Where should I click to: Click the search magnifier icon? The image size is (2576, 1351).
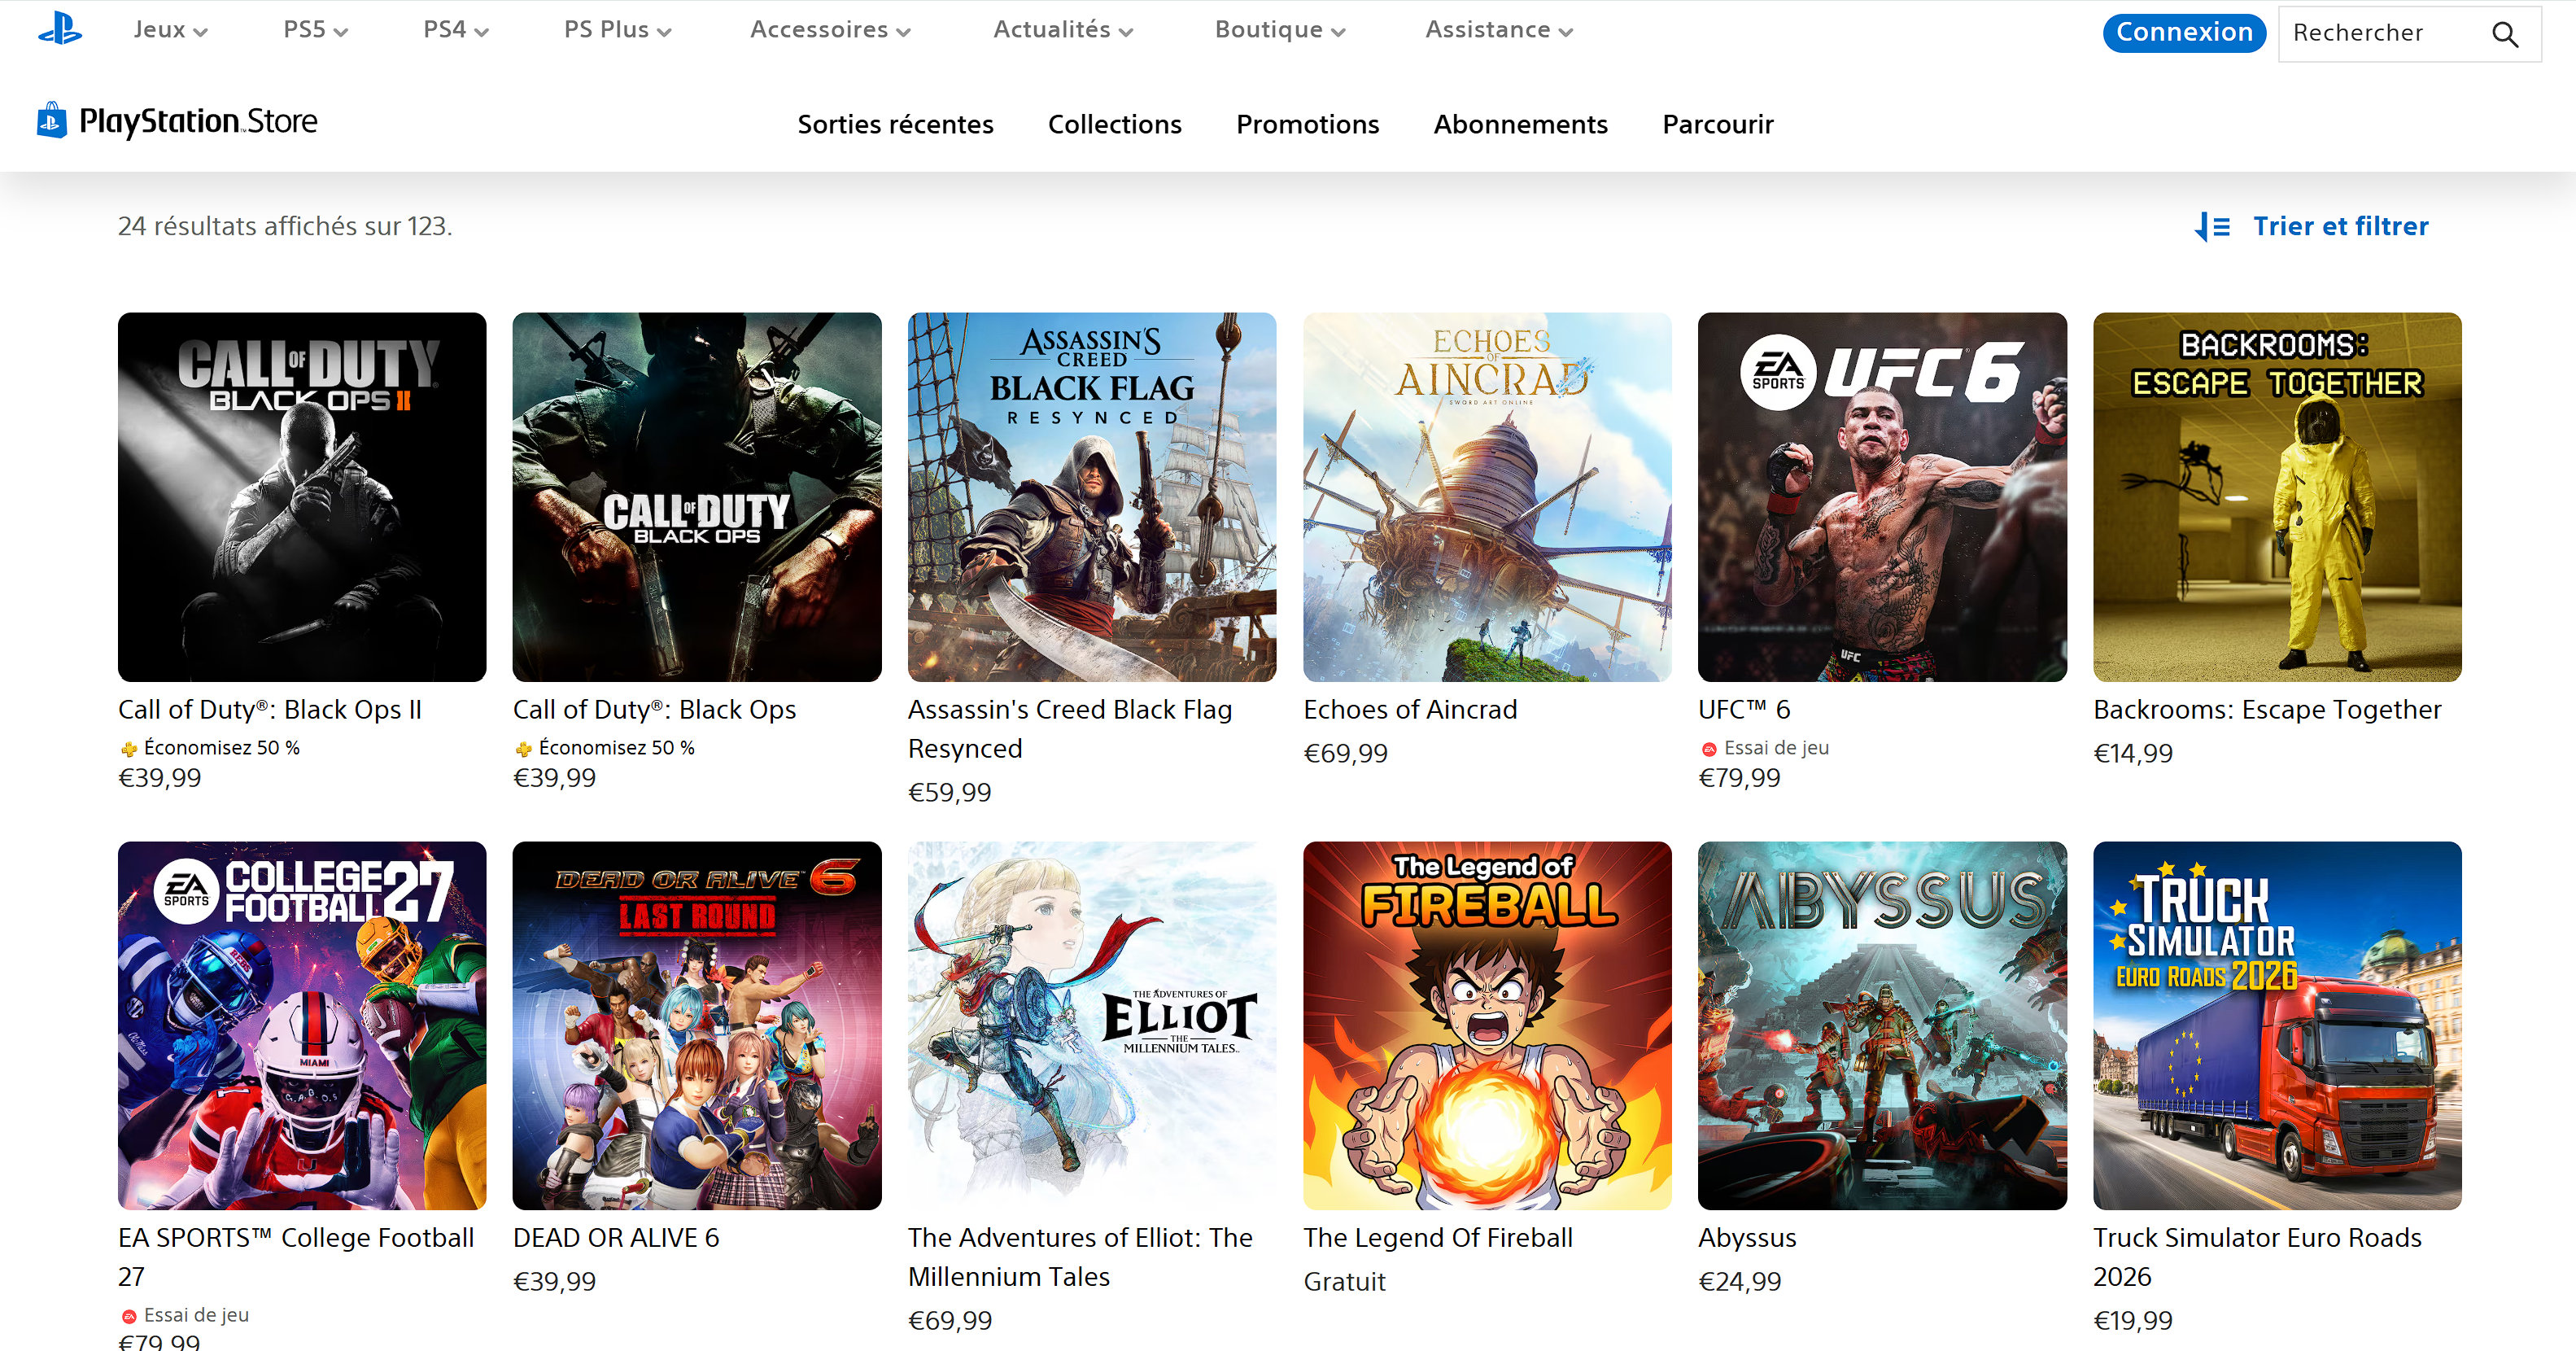[2505, 34]
